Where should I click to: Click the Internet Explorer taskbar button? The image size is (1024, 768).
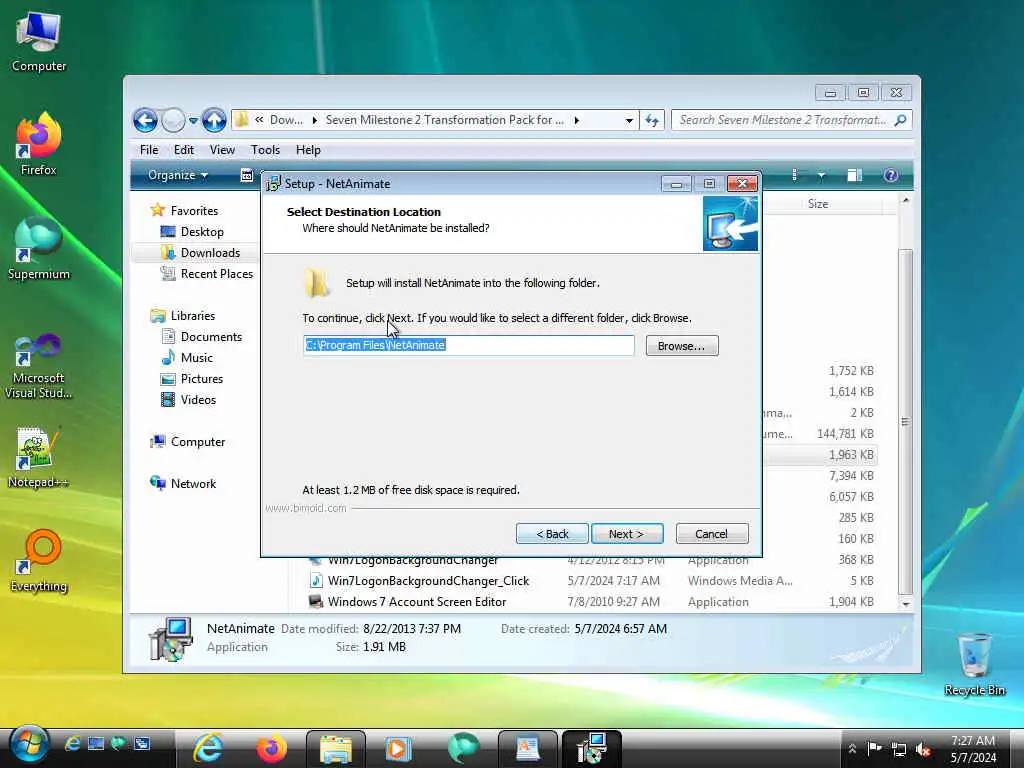tap(209, 748)
